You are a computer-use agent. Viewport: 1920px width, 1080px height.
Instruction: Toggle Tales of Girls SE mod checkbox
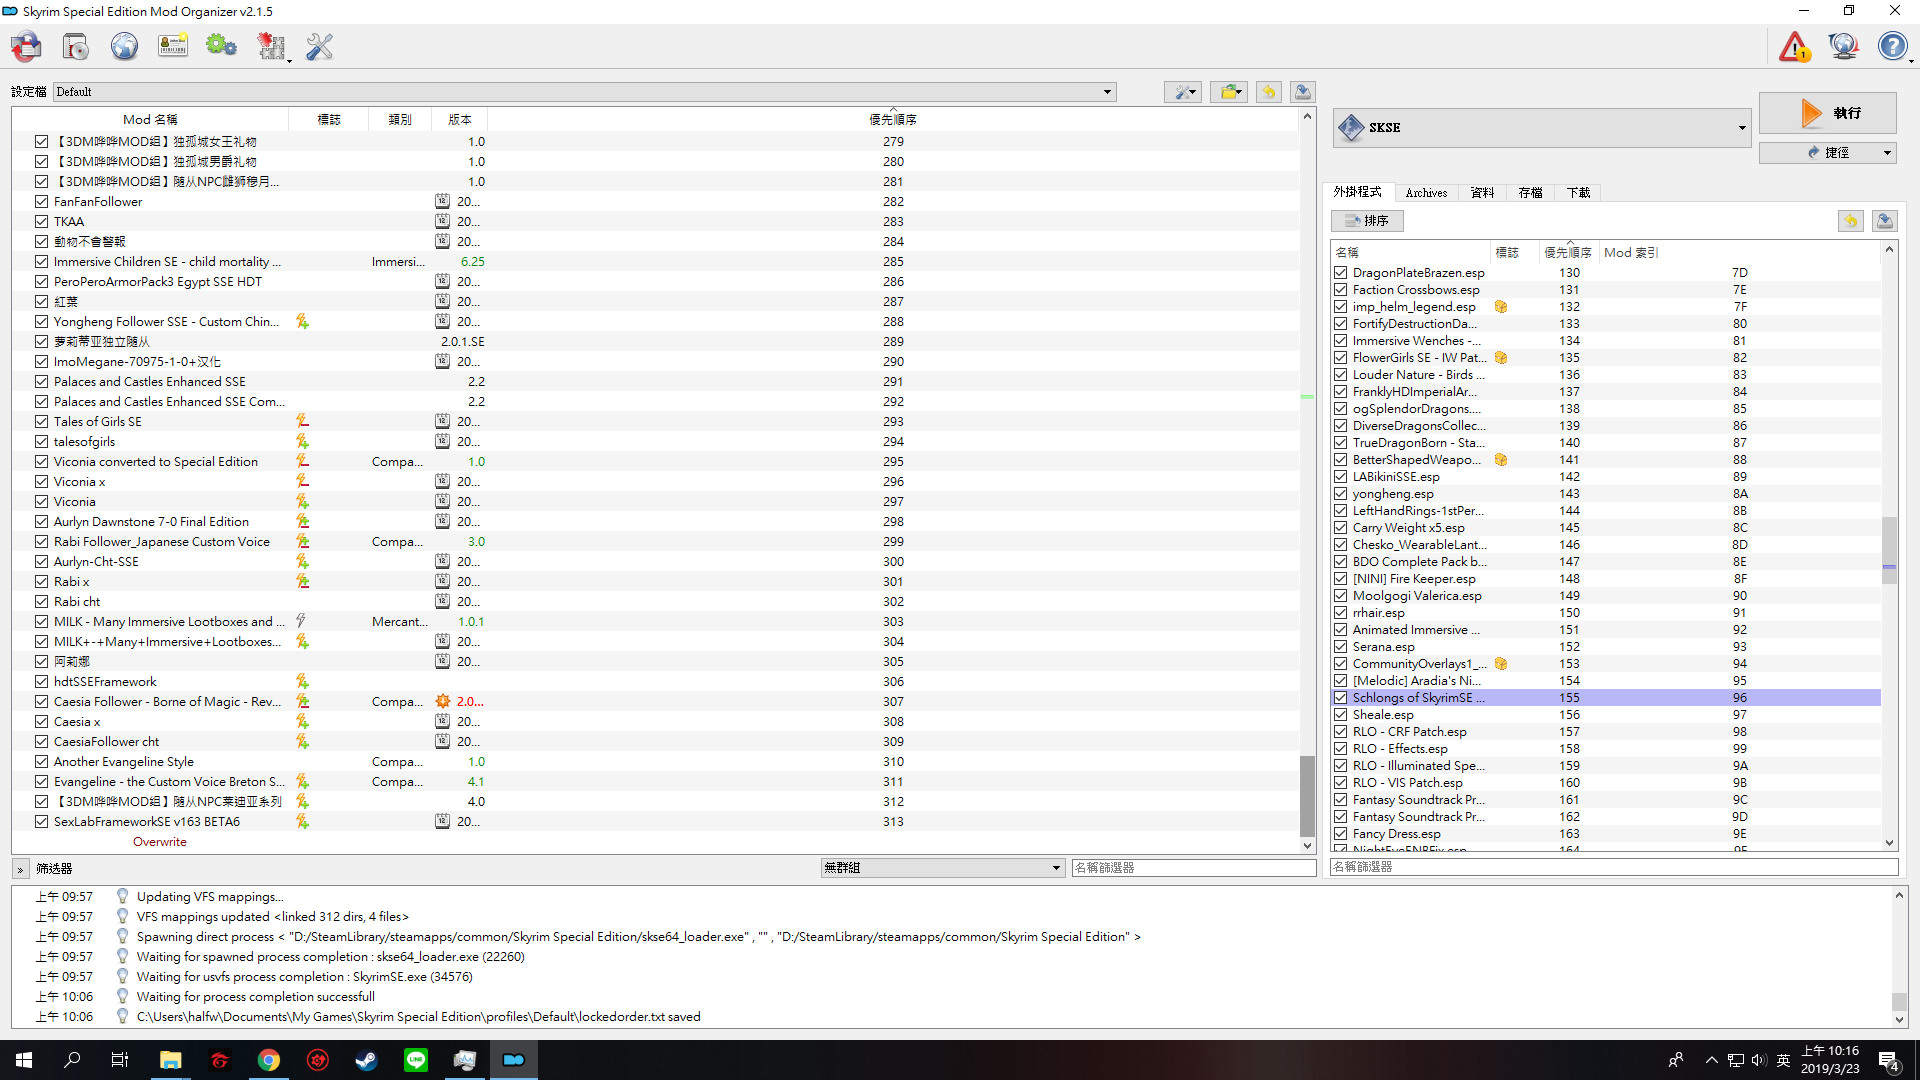click(x=41, y=421)
